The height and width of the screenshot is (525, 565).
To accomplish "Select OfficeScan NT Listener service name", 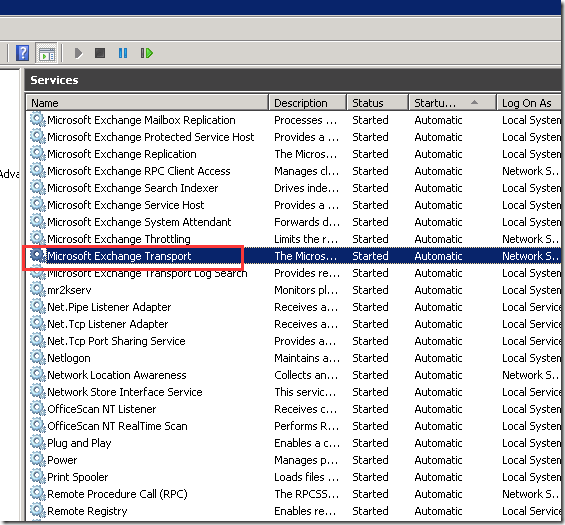I will point(102,409).
